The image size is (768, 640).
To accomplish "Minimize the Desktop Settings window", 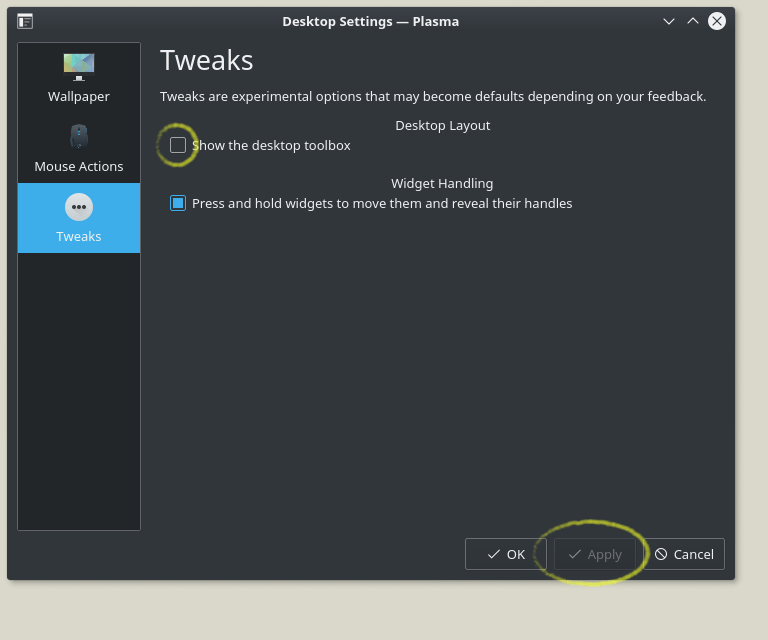I will click(669, 21).
